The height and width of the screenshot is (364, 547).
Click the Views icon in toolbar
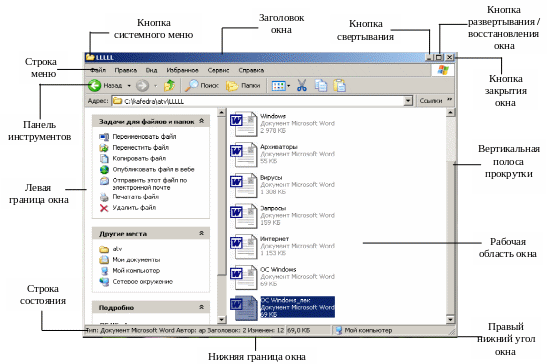279,86
